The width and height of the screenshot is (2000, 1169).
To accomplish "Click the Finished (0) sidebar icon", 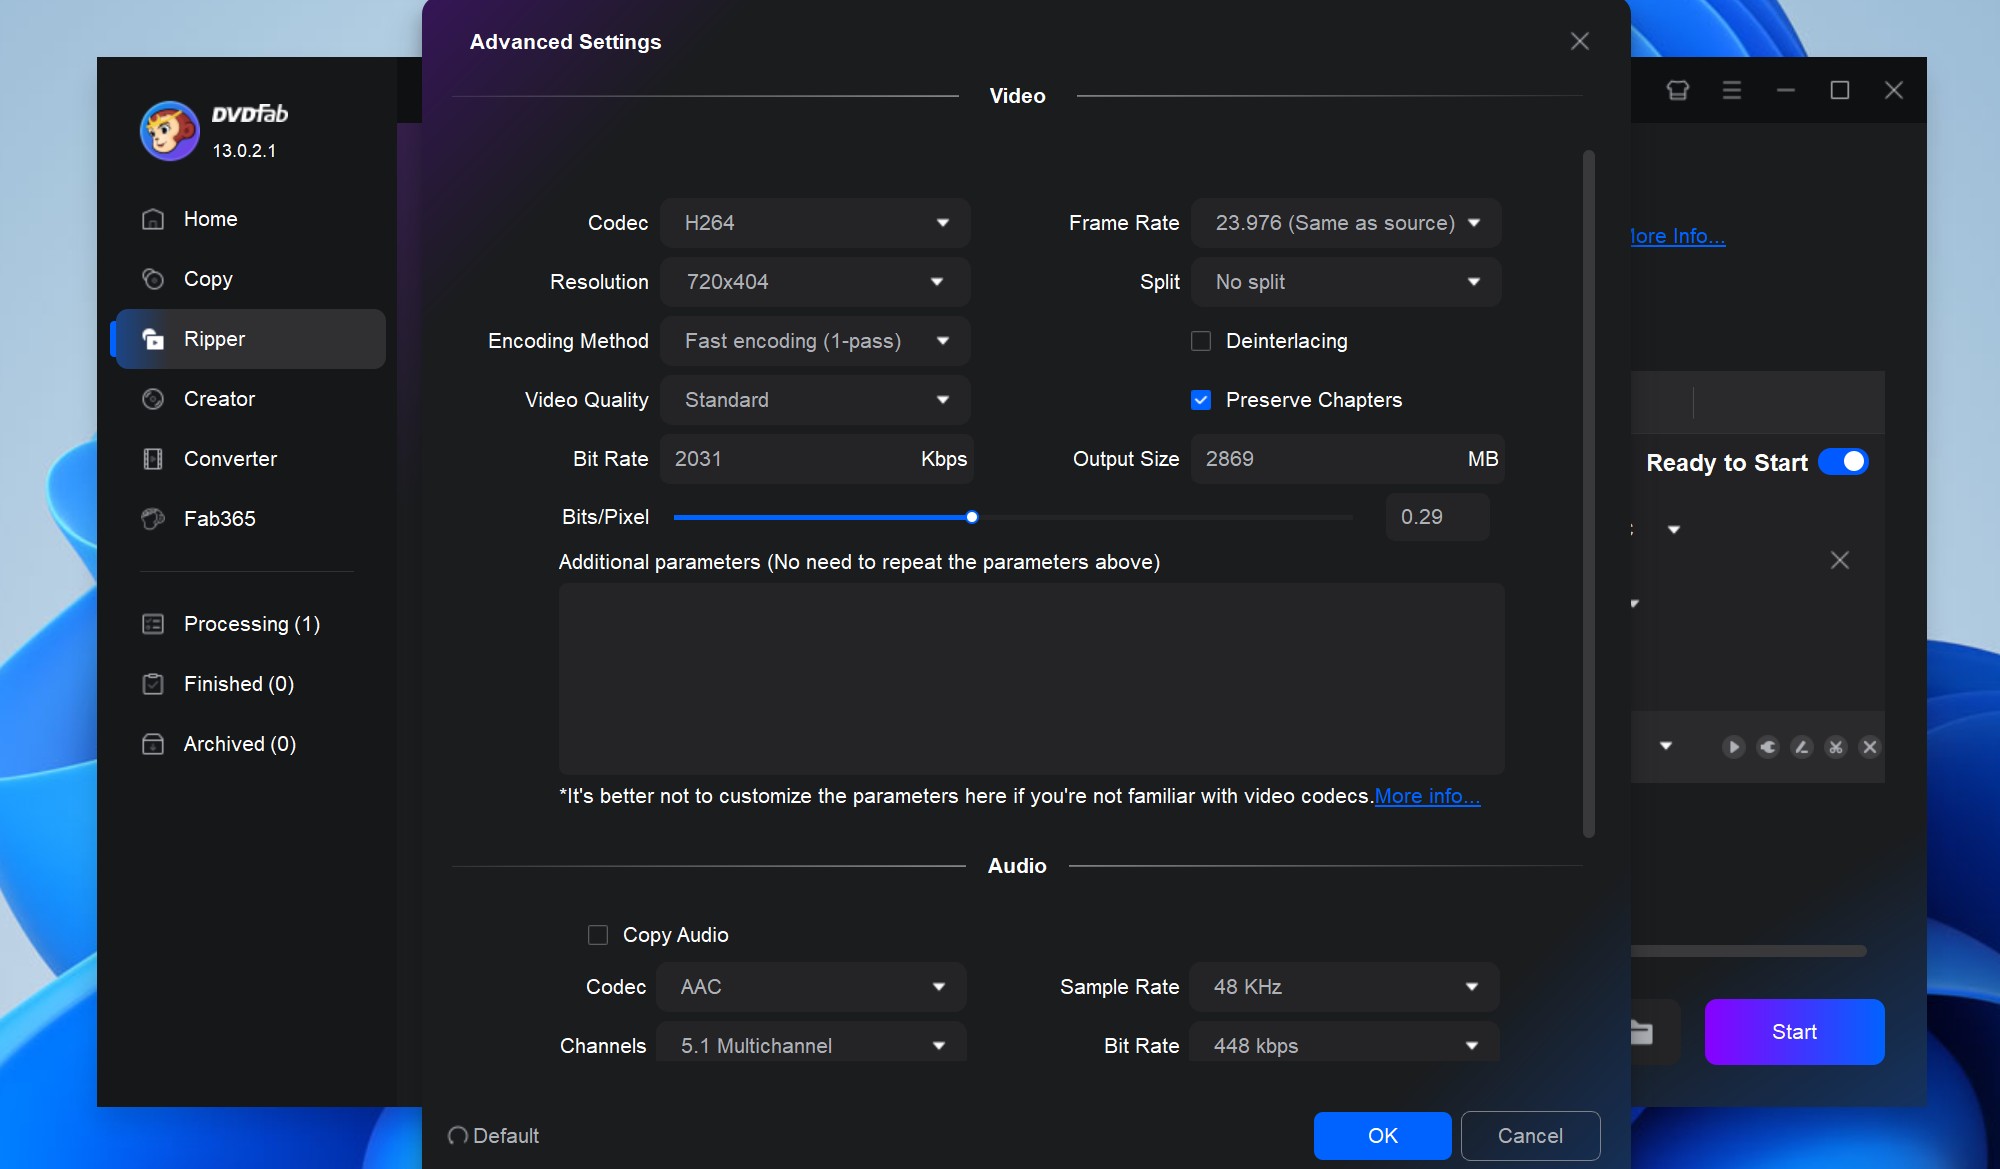I will (x=154, y=683).
